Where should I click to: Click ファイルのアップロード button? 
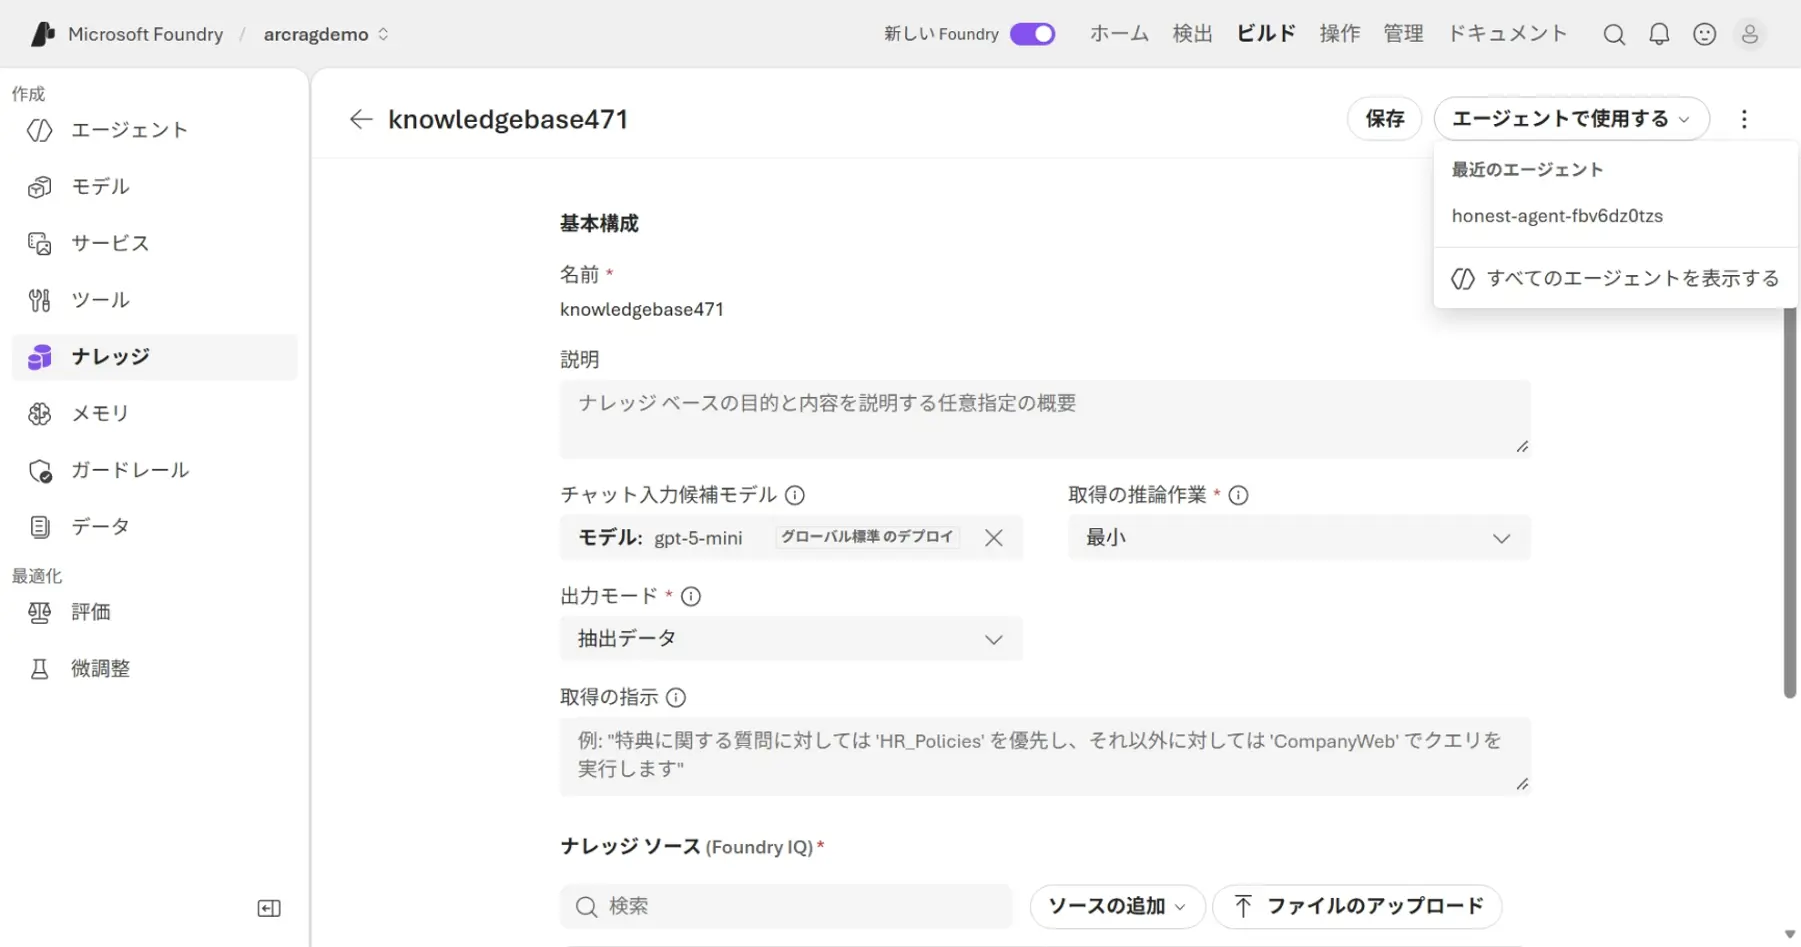pos(1357,906)
